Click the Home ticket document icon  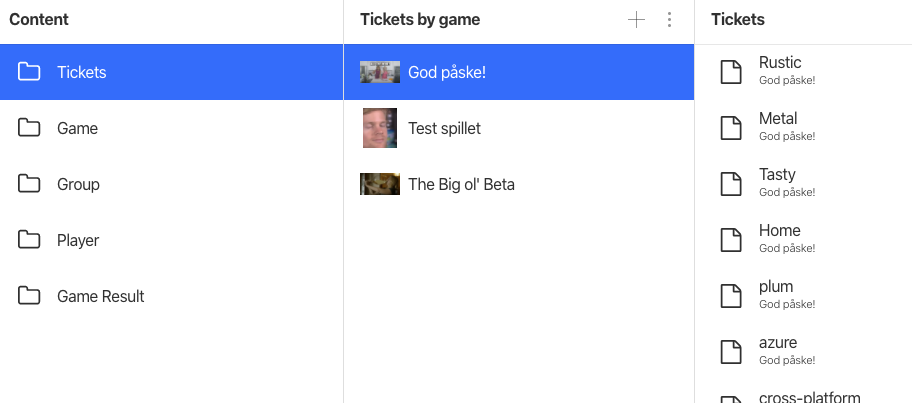point(732,239)
